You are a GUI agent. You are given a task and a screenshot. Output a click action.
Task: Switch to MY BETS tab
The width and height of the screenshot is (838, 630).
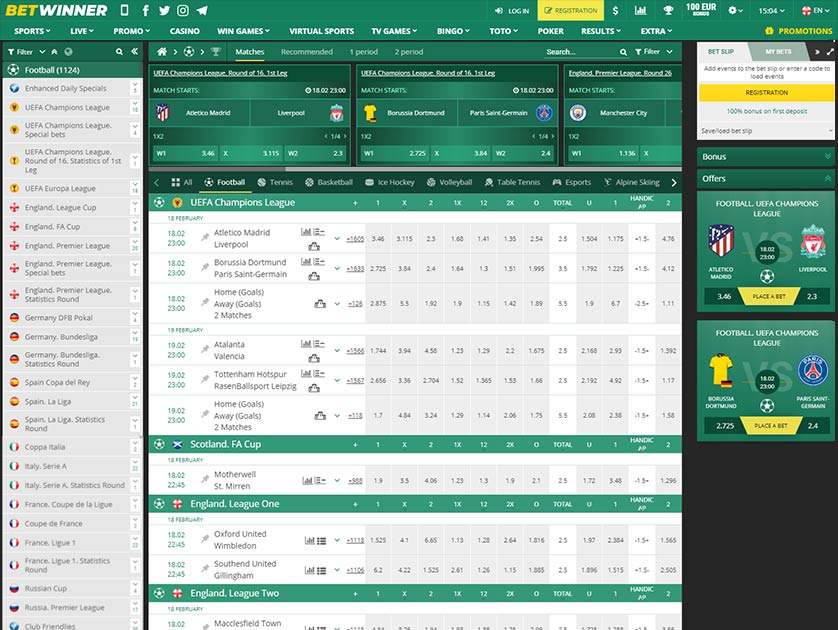click(x=778, y=52)
